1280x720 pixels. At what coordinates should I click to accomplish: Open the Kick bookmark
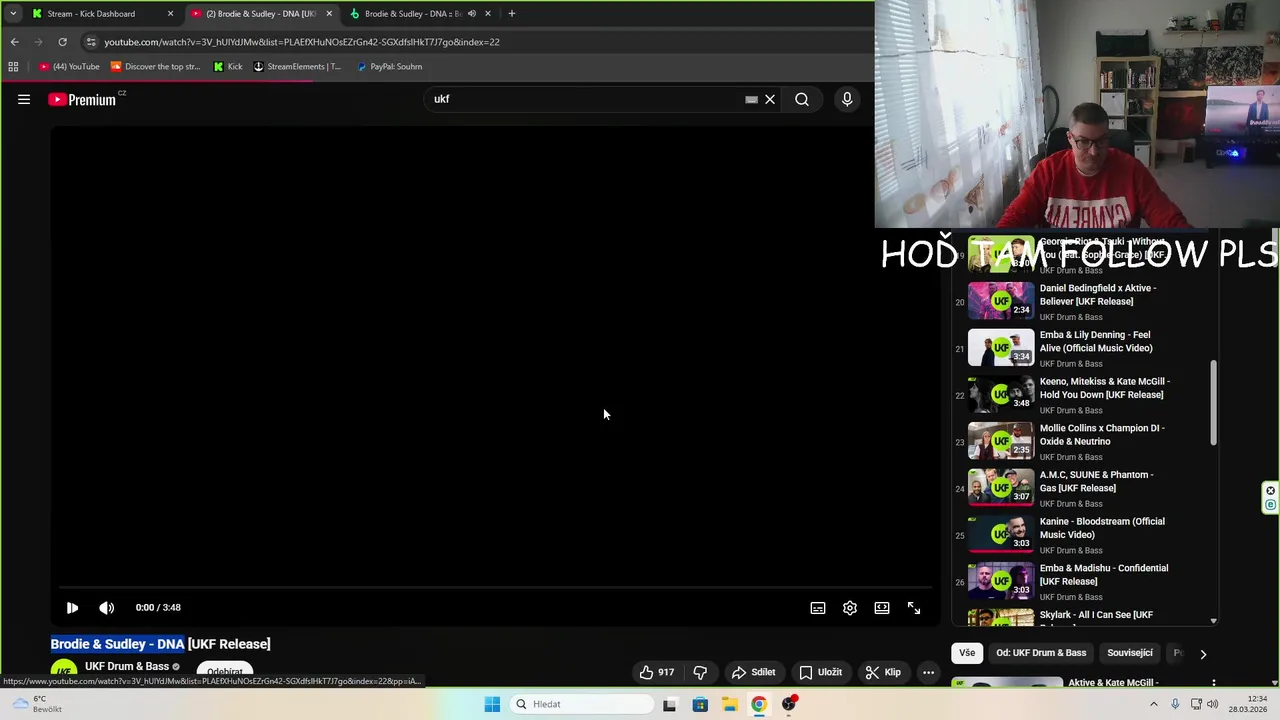(228, 67)
